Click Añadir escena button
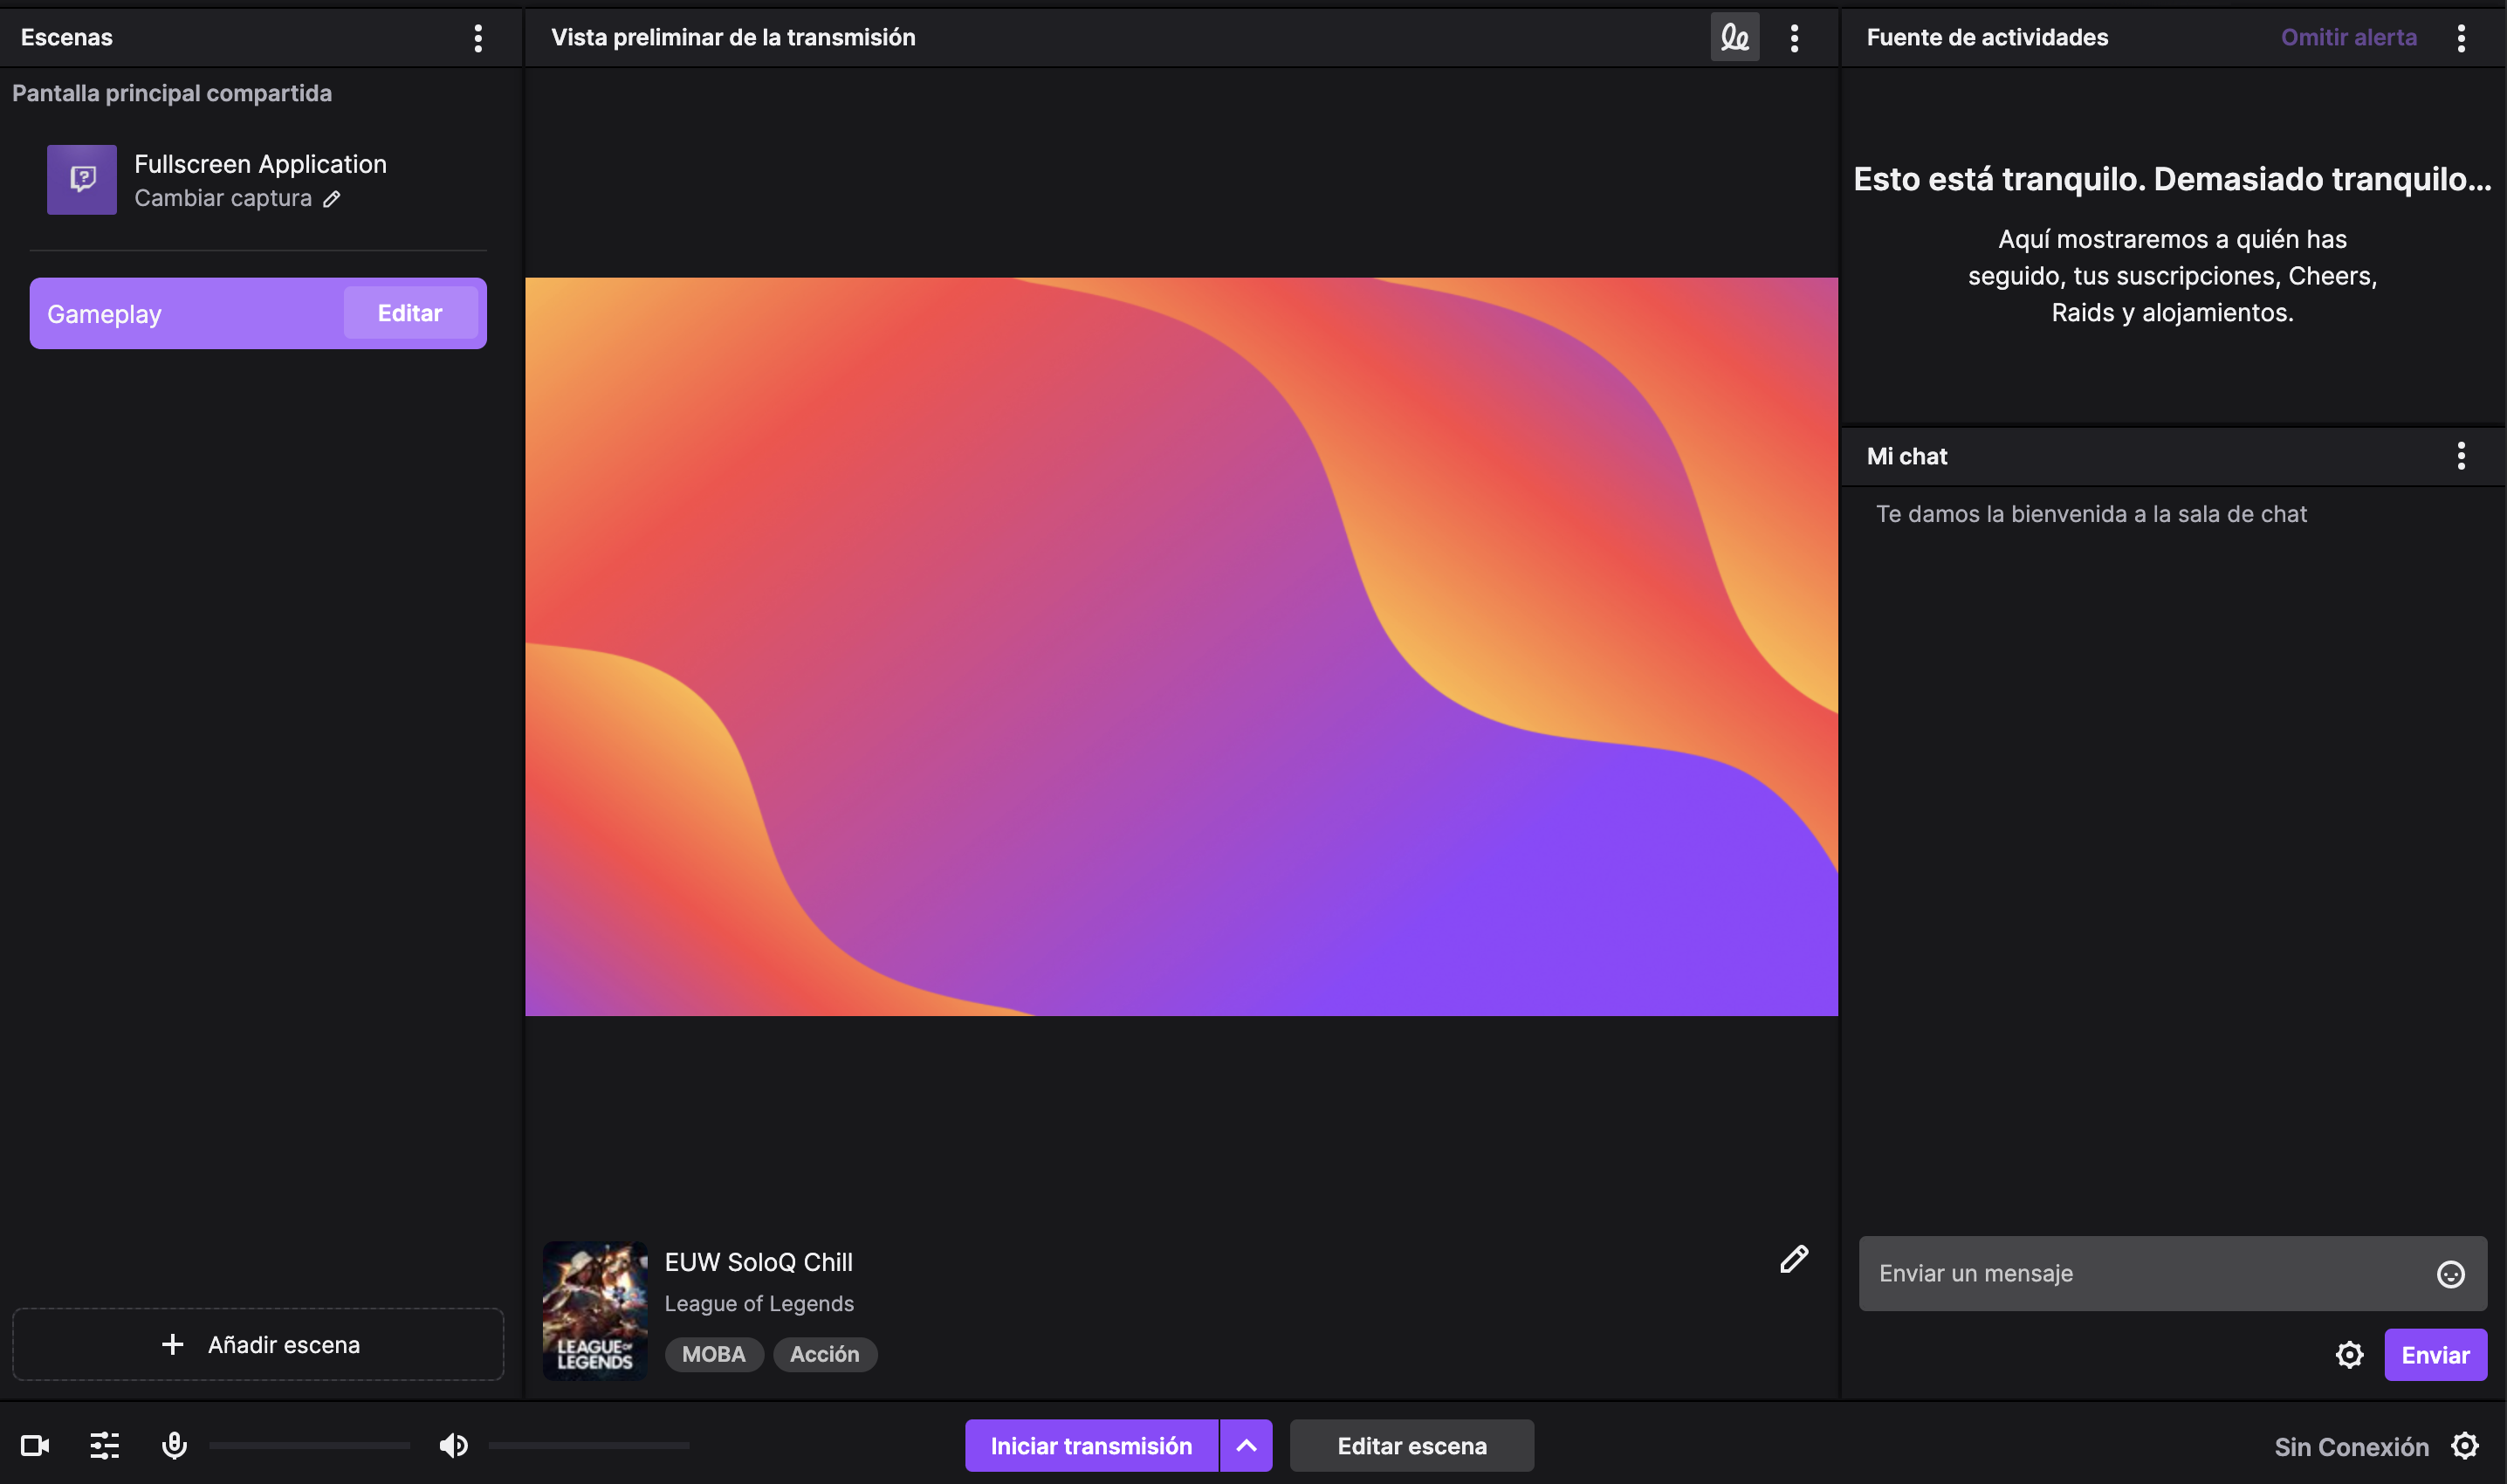The height and width of the screenshot is (1484, 2507). [258, 1345]
